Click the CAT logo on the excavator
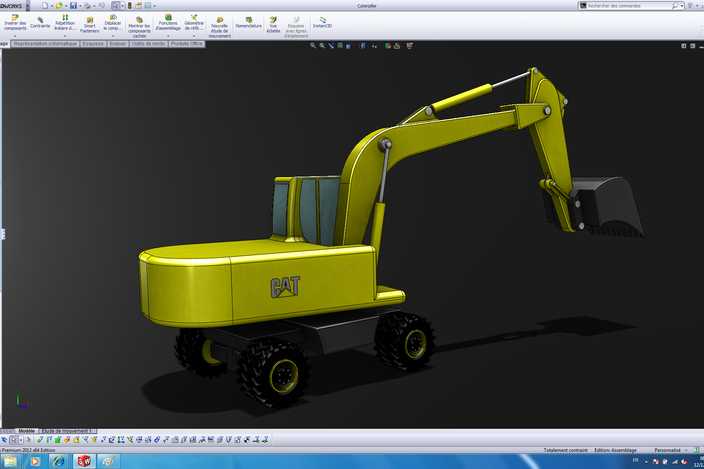 pos(285,287)
